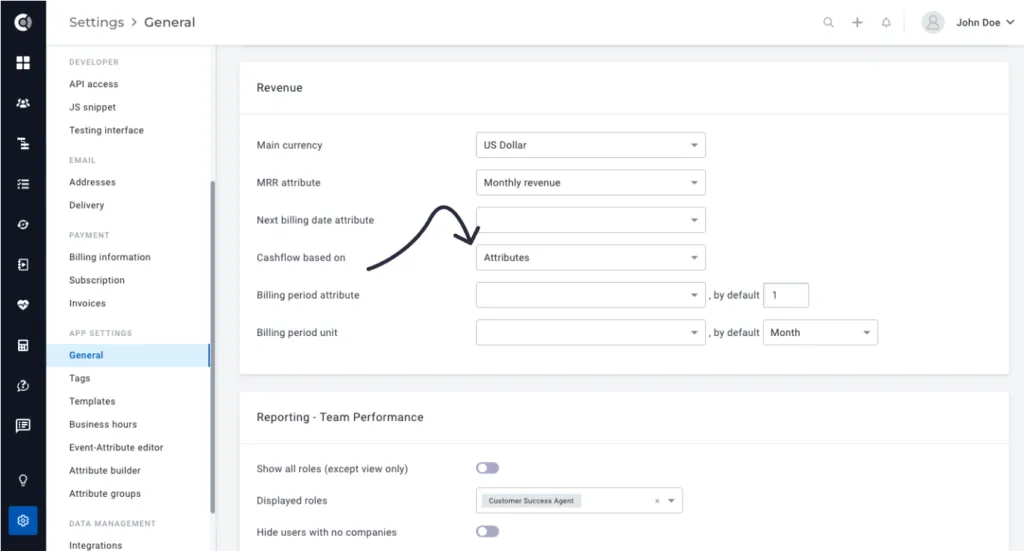Click the plus add icon in header
1024x551 pixels.
tap(857, 22)
